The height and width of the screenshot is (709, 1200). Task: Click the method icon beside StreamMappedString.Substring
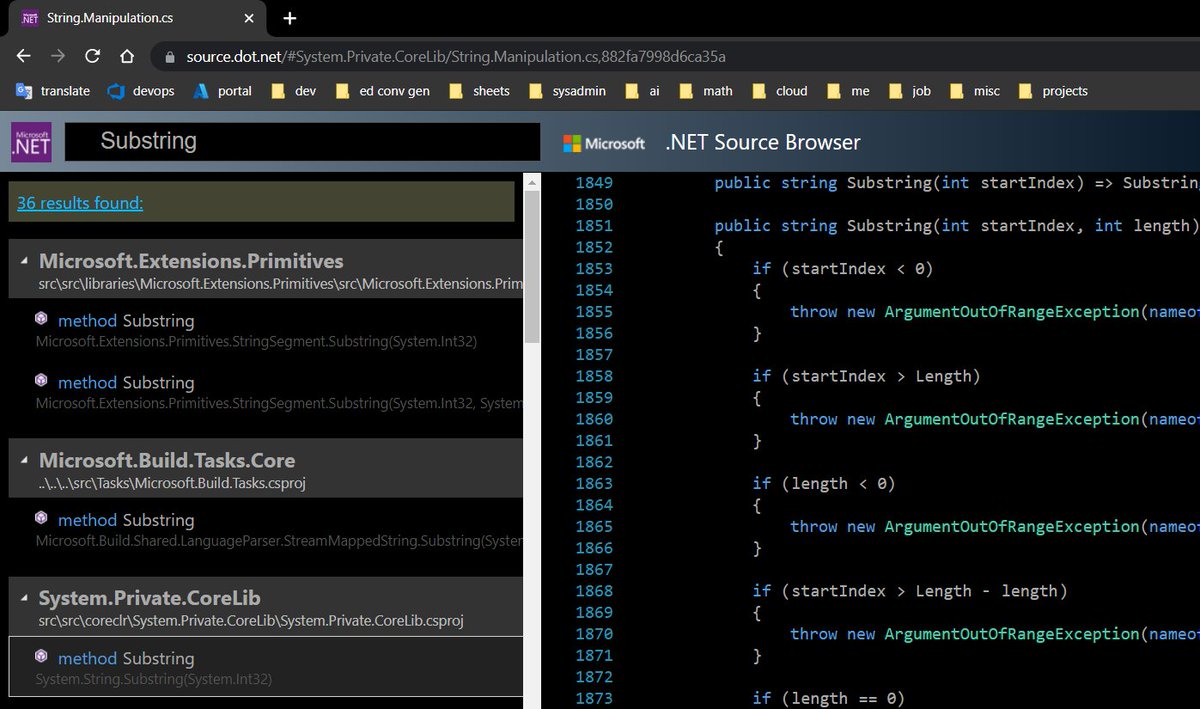click(x=41, y=518)
